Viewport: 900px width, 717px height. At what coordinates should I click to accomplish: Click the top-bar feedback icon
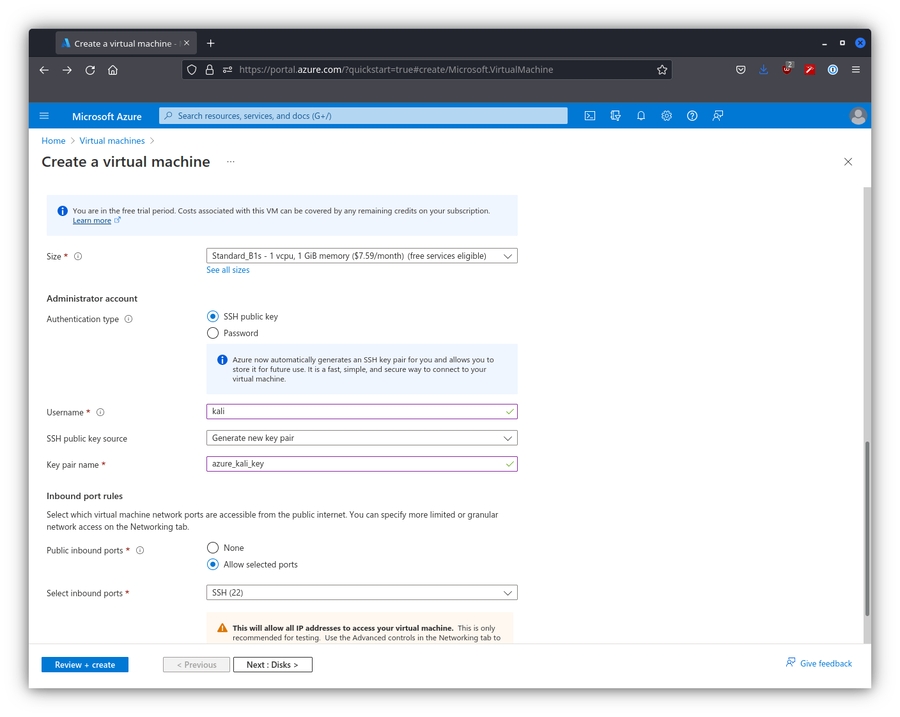click(718, 116)
